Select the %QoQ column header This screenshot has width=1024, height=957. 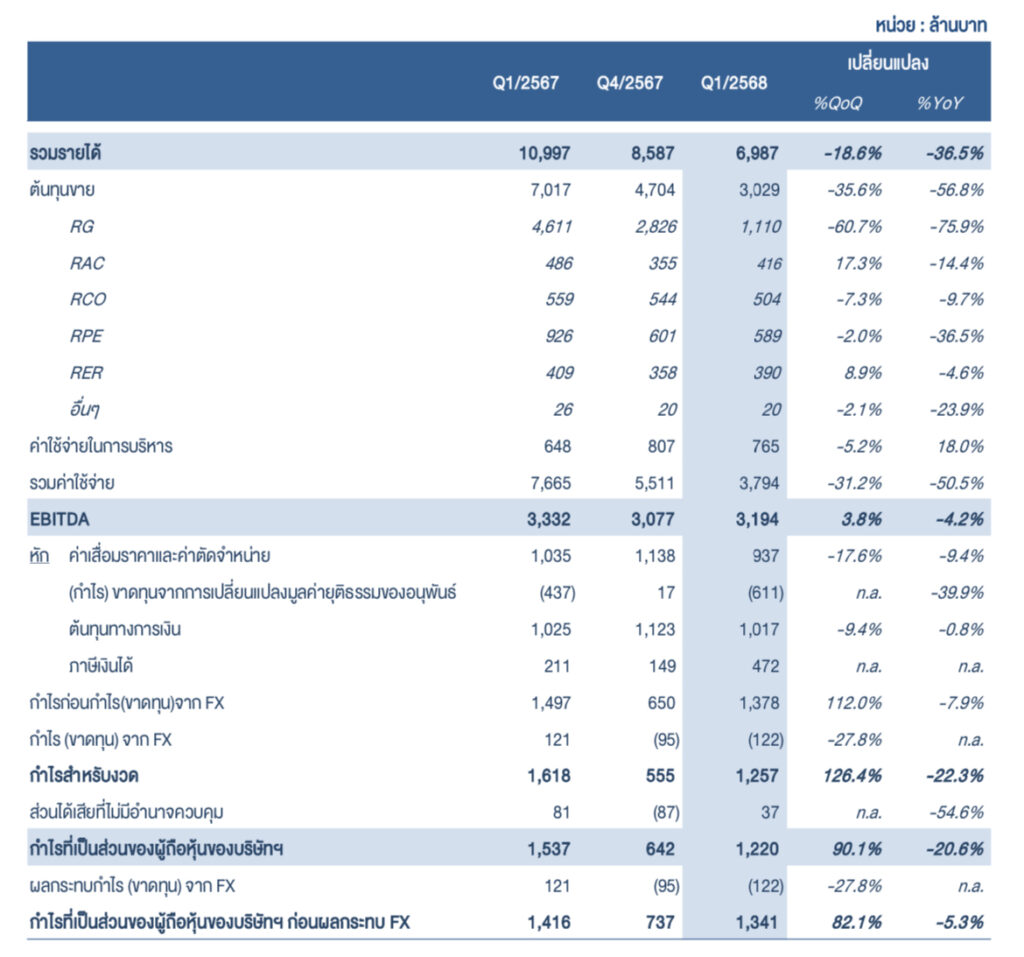click(837, 104)
